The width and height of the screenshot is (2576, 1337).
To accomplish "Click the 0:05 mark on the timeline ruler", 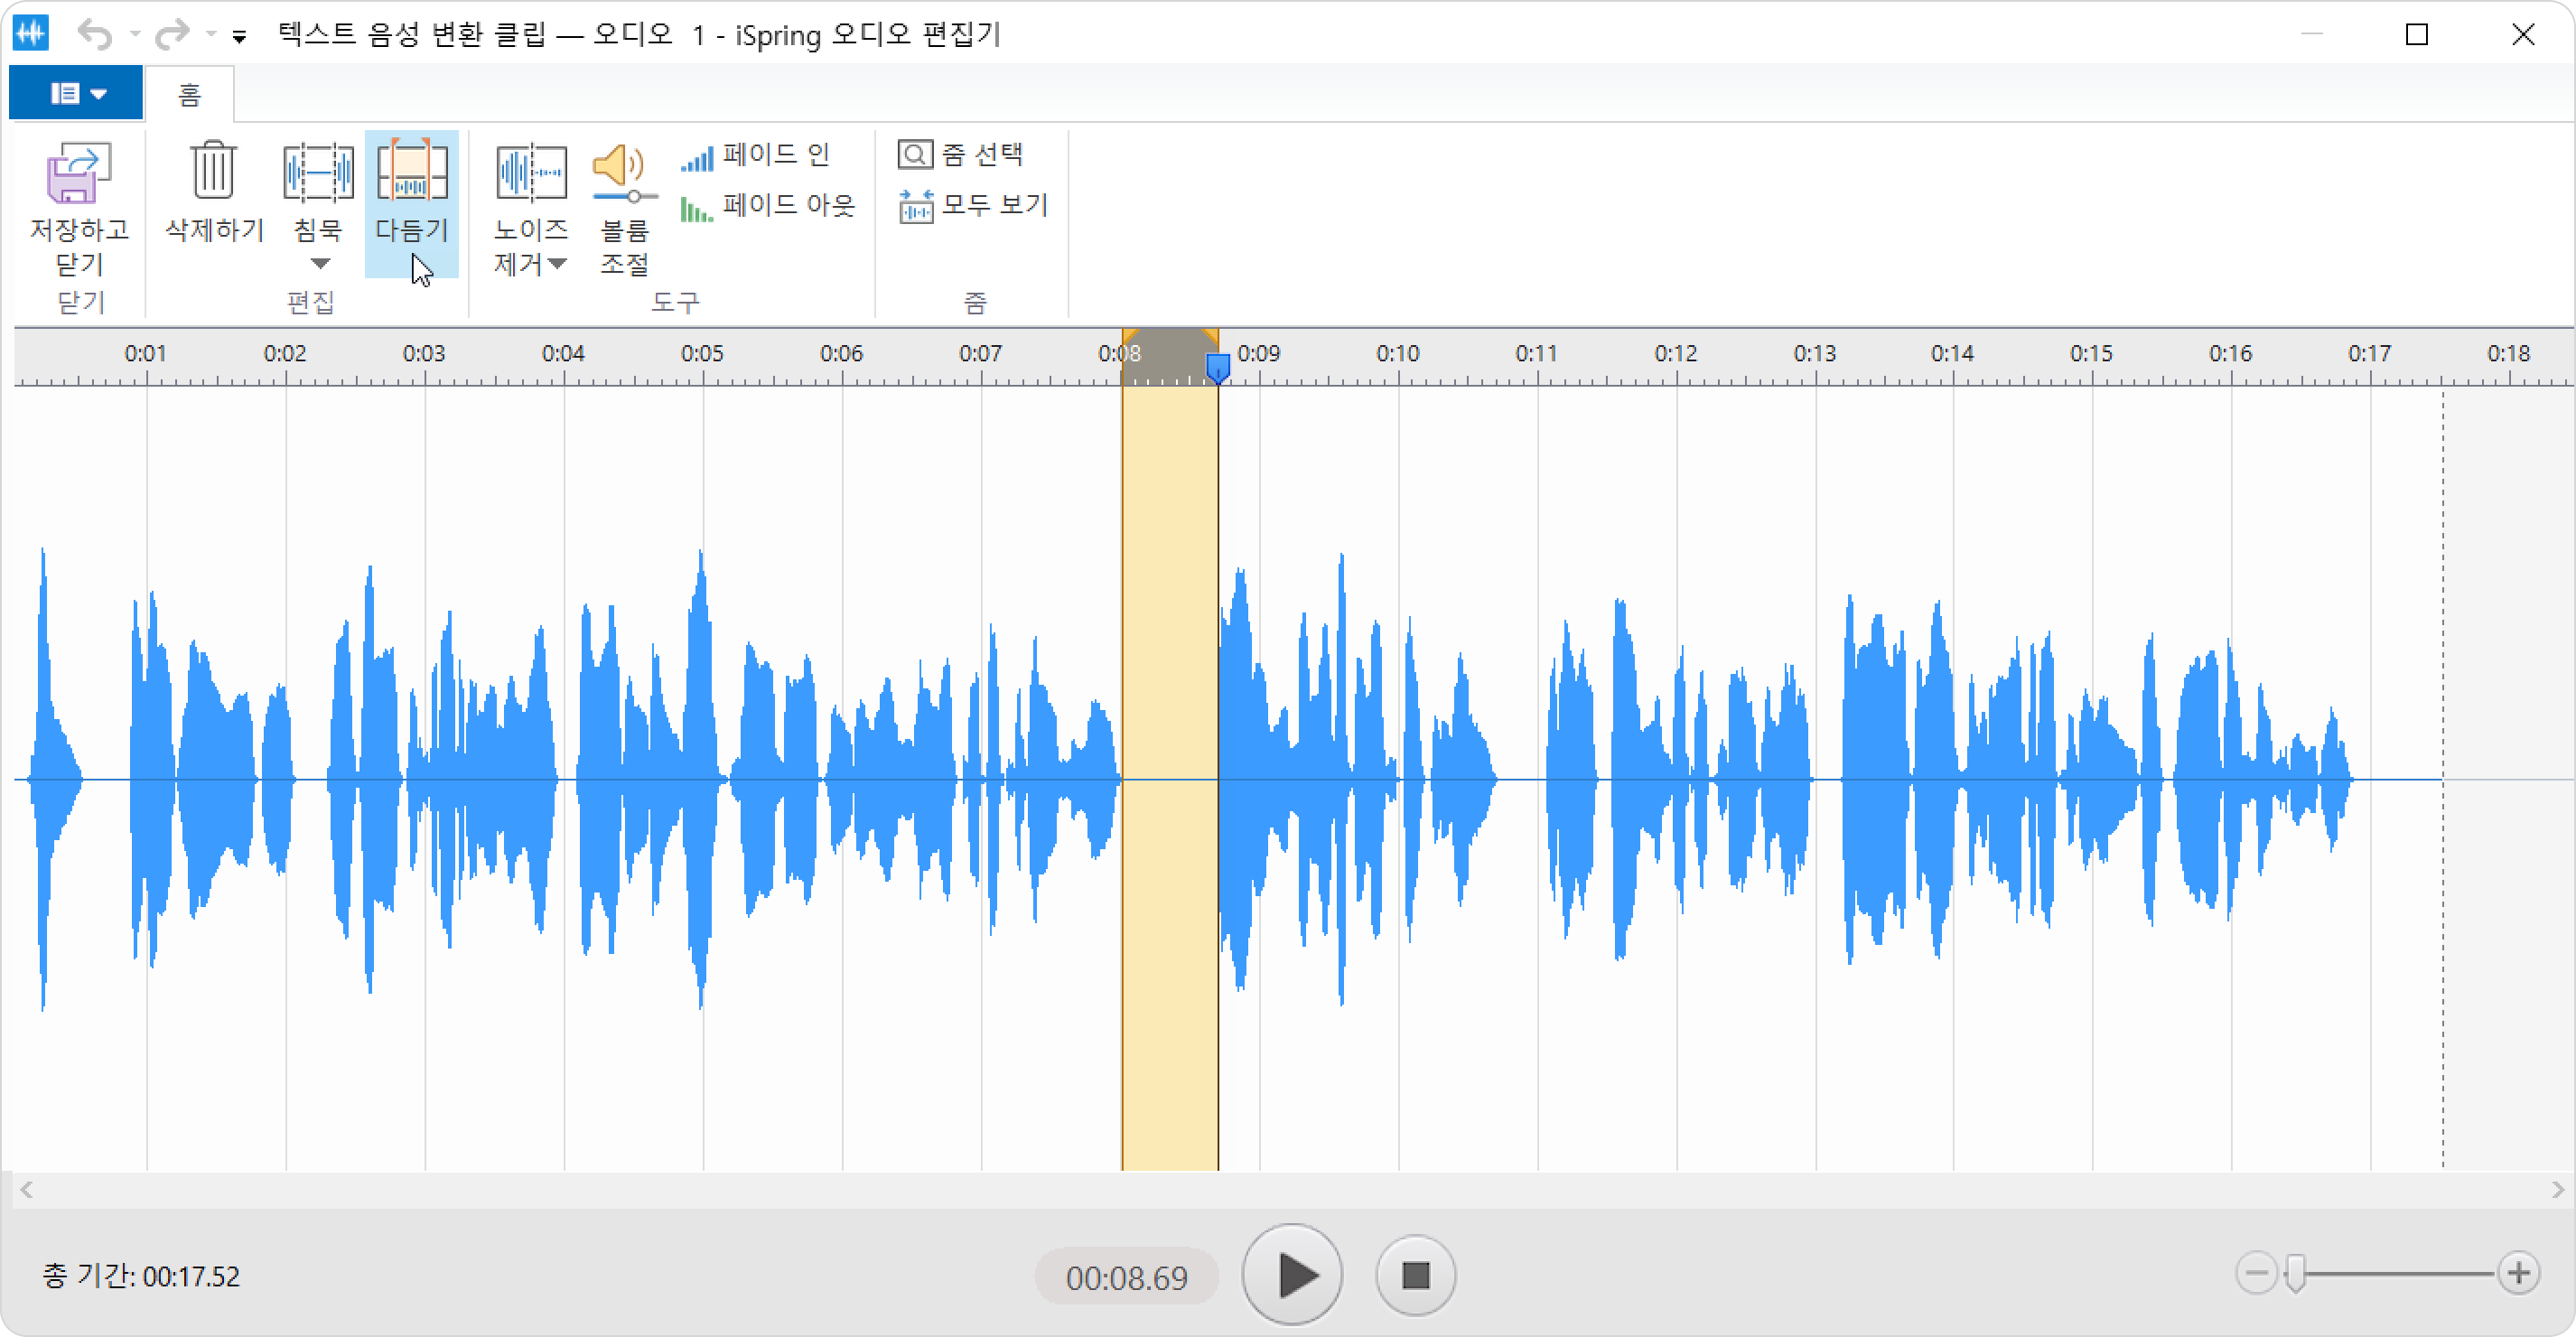I will click(702, 353).
